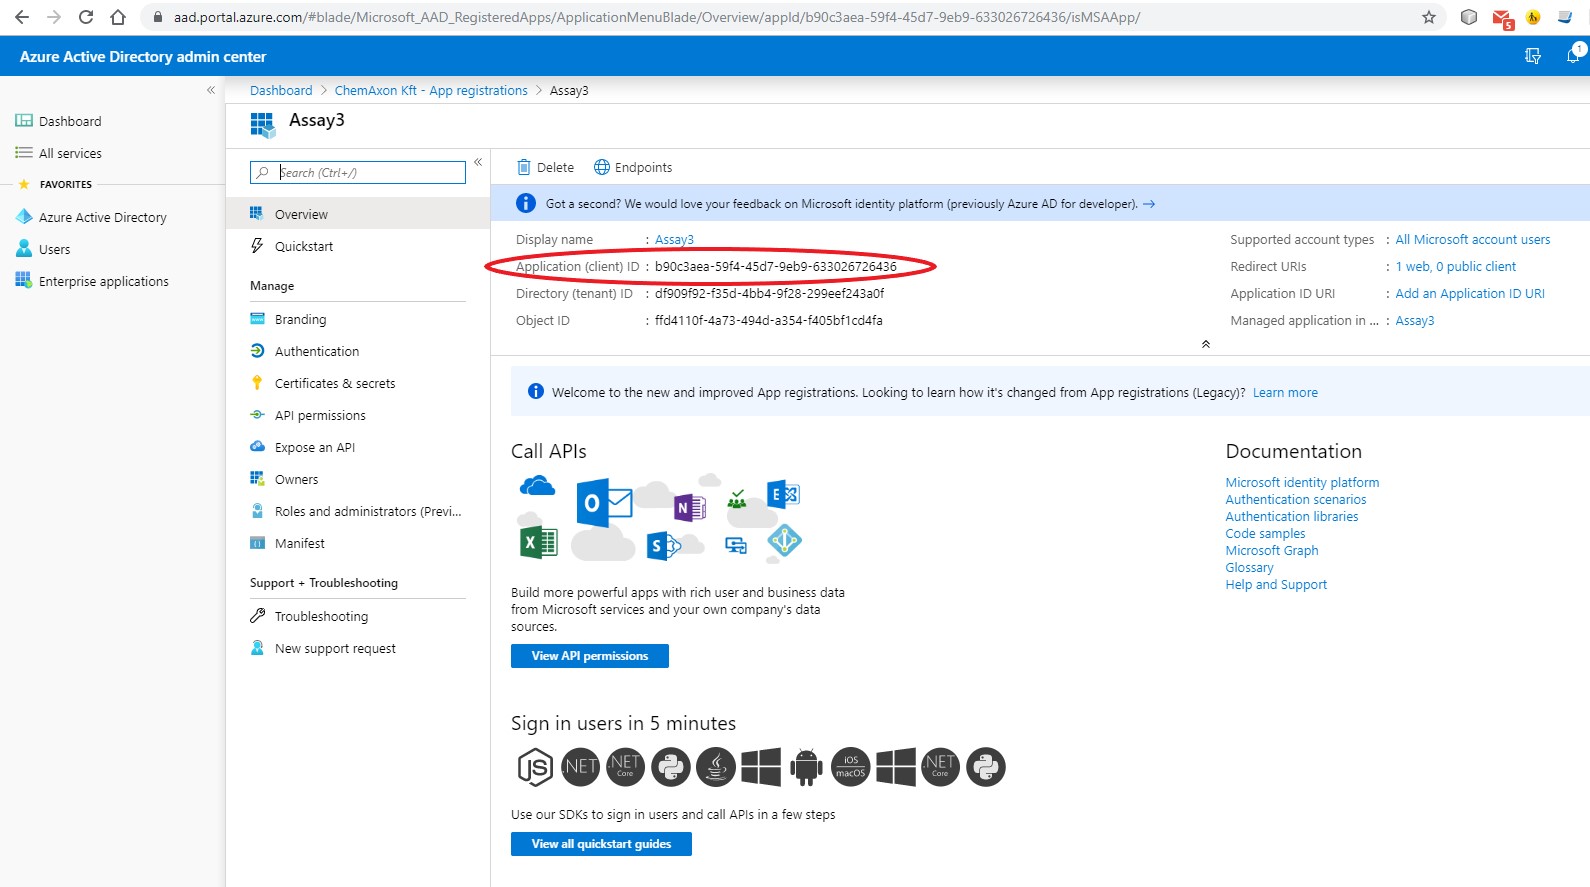Open Manifest from the side menu

click(x=299, y=543)
